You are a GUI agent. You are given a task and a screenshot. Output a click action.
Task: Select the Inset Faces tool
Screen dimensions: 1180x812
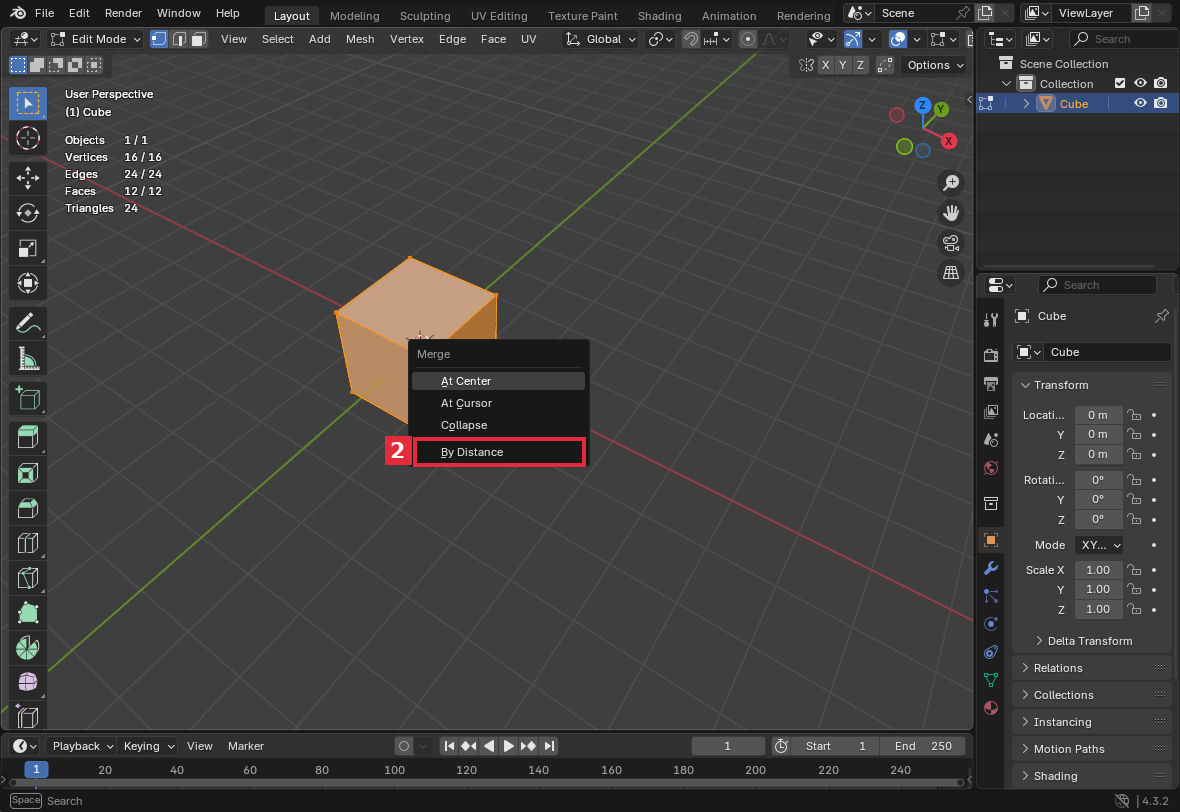28,473
